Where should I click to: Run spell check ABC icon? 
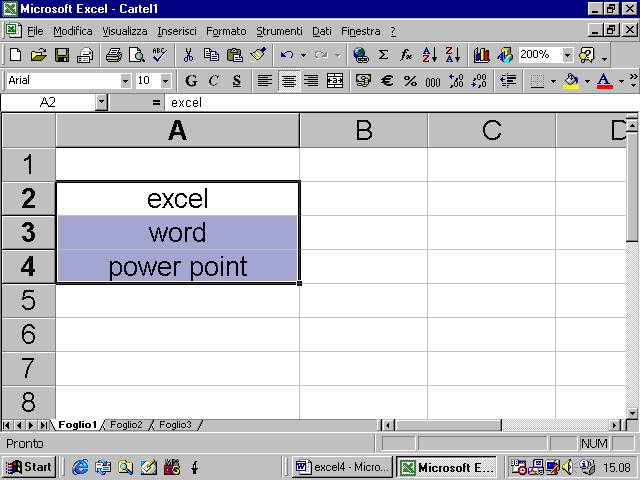pyautogui.click(x=159, y=55)
